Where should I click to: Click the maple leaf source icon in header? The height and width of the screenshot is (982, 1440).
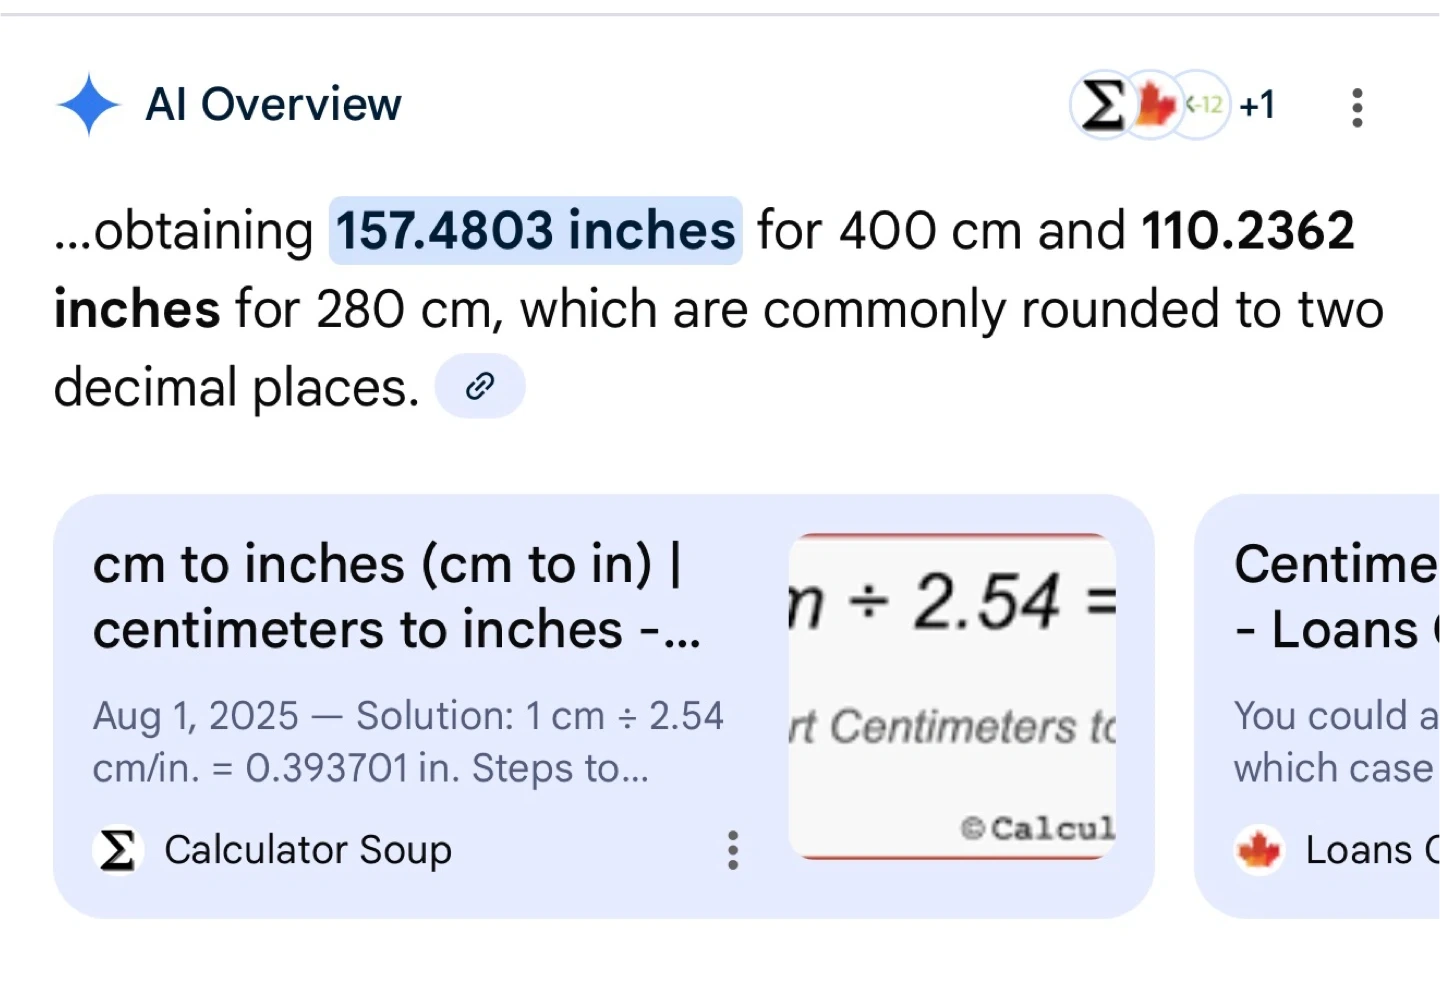(1153, 104)
